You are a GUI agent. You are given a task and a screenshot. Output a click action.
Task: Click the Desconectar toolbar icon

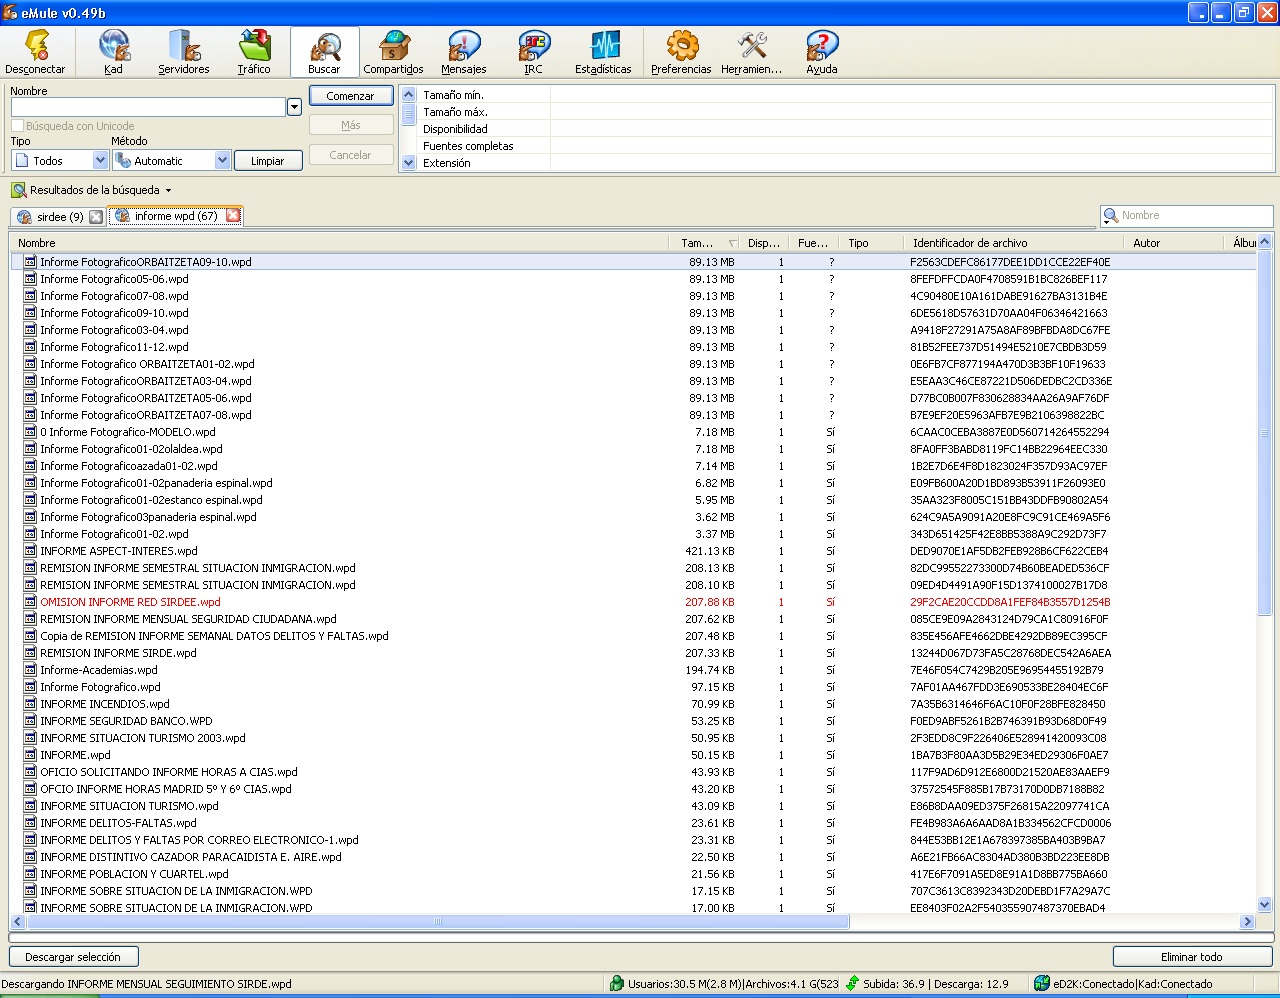pos(35,52)
